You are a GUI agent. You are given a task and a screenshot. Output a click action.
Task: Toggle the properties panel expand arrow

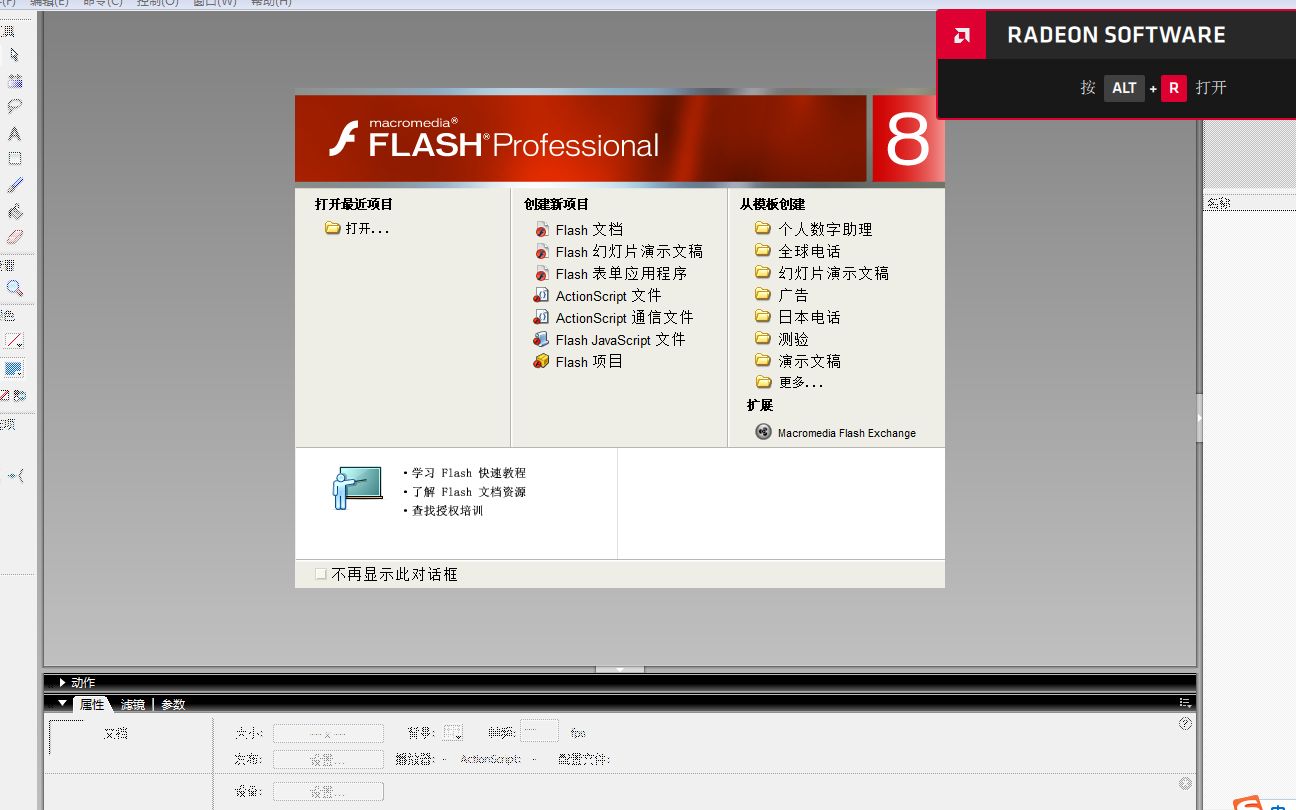point(1185,783)
